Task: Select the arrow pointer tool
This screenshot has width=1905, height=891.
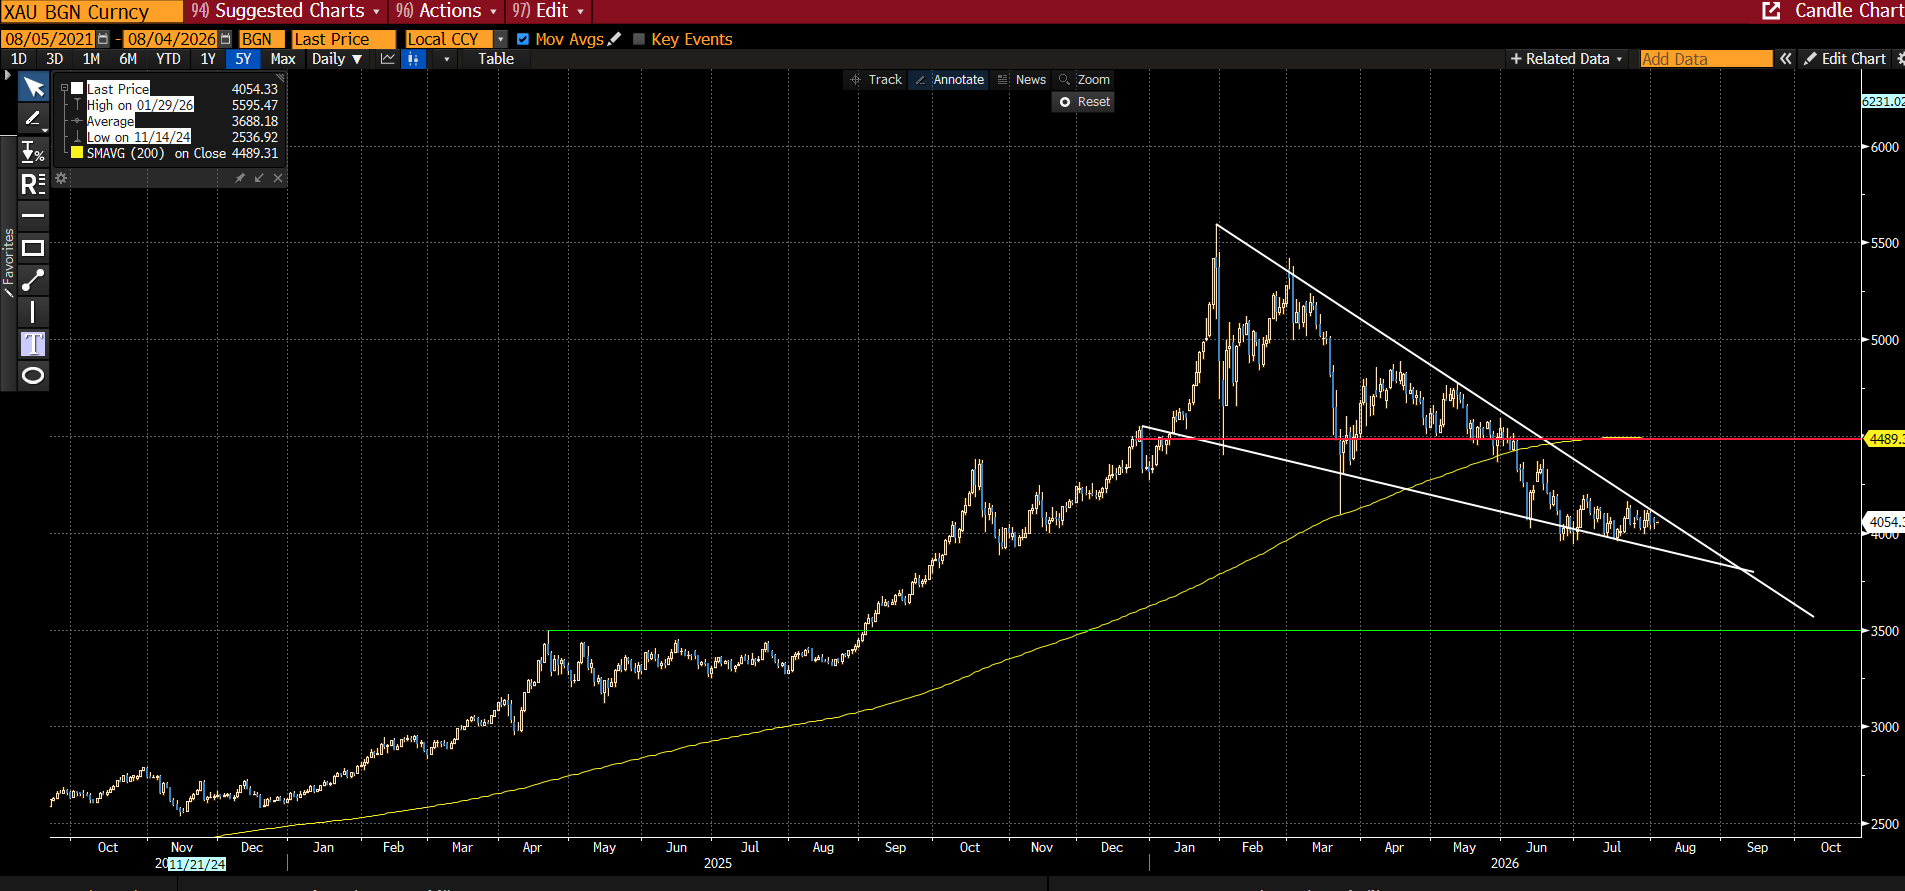Action: coord(33,87)
